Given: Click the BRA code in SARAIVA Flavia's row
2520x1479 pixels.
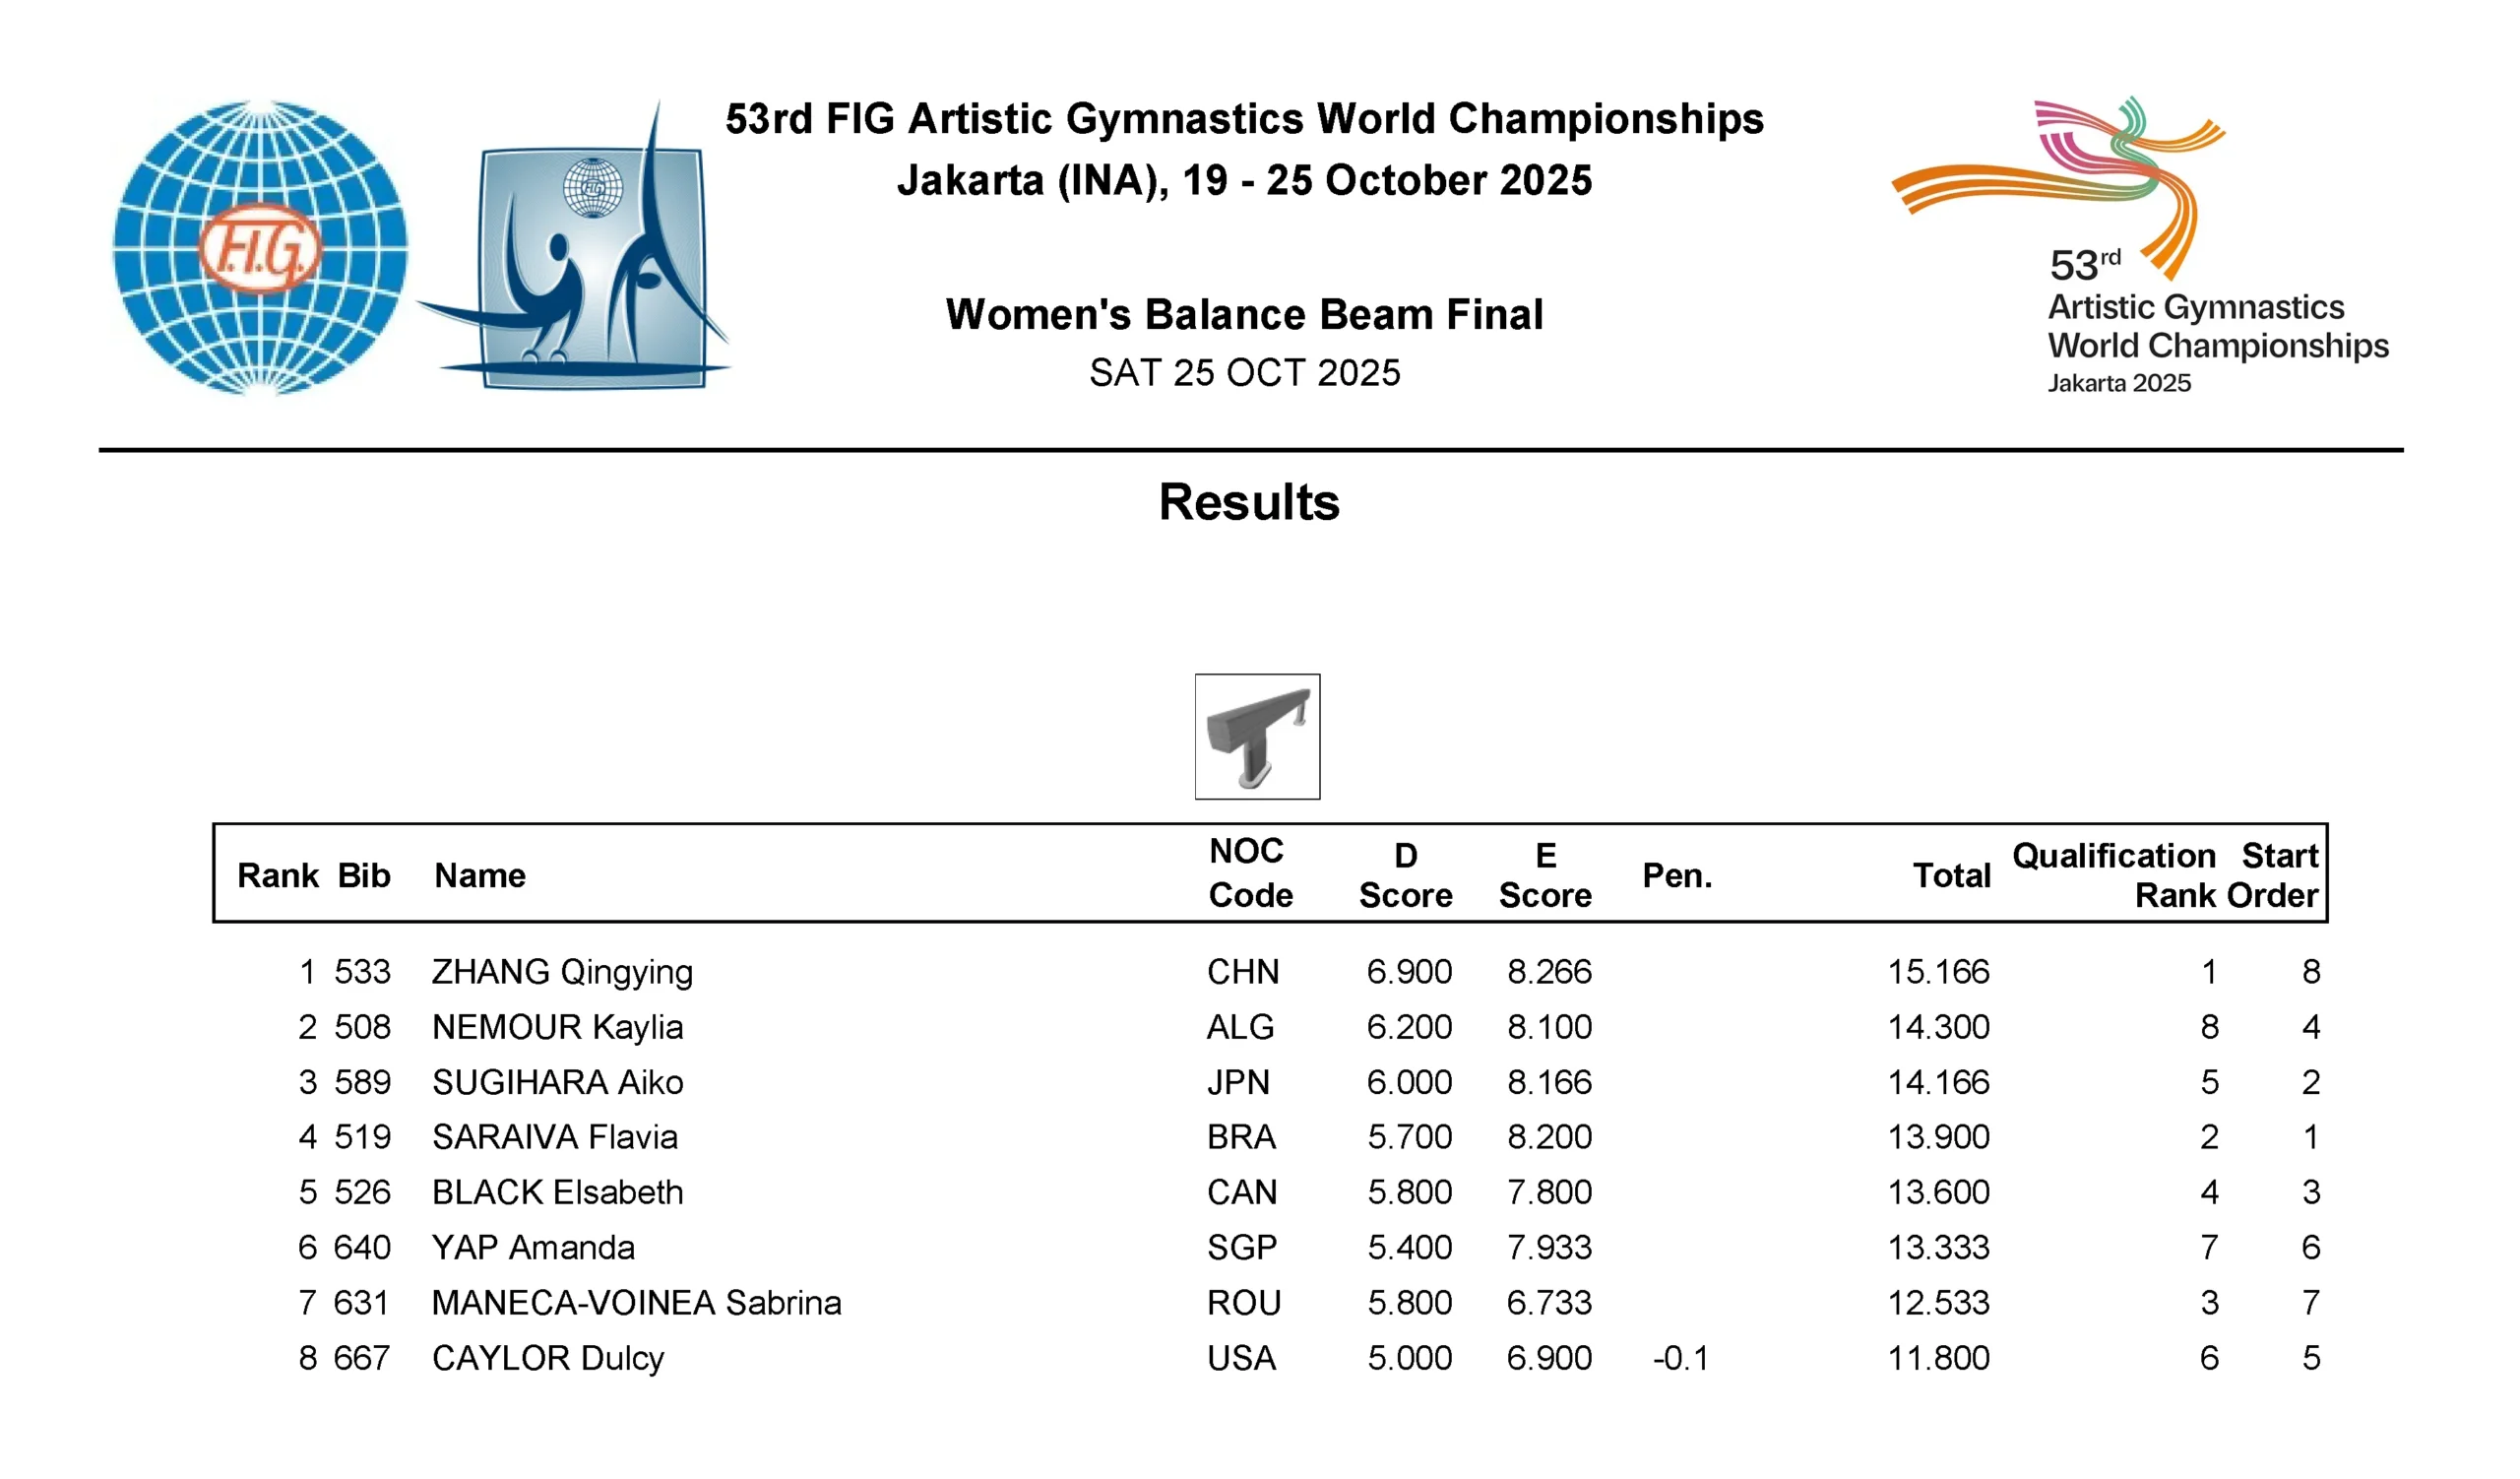Looking at the screenshot, I should (x=1241, y=1137).
